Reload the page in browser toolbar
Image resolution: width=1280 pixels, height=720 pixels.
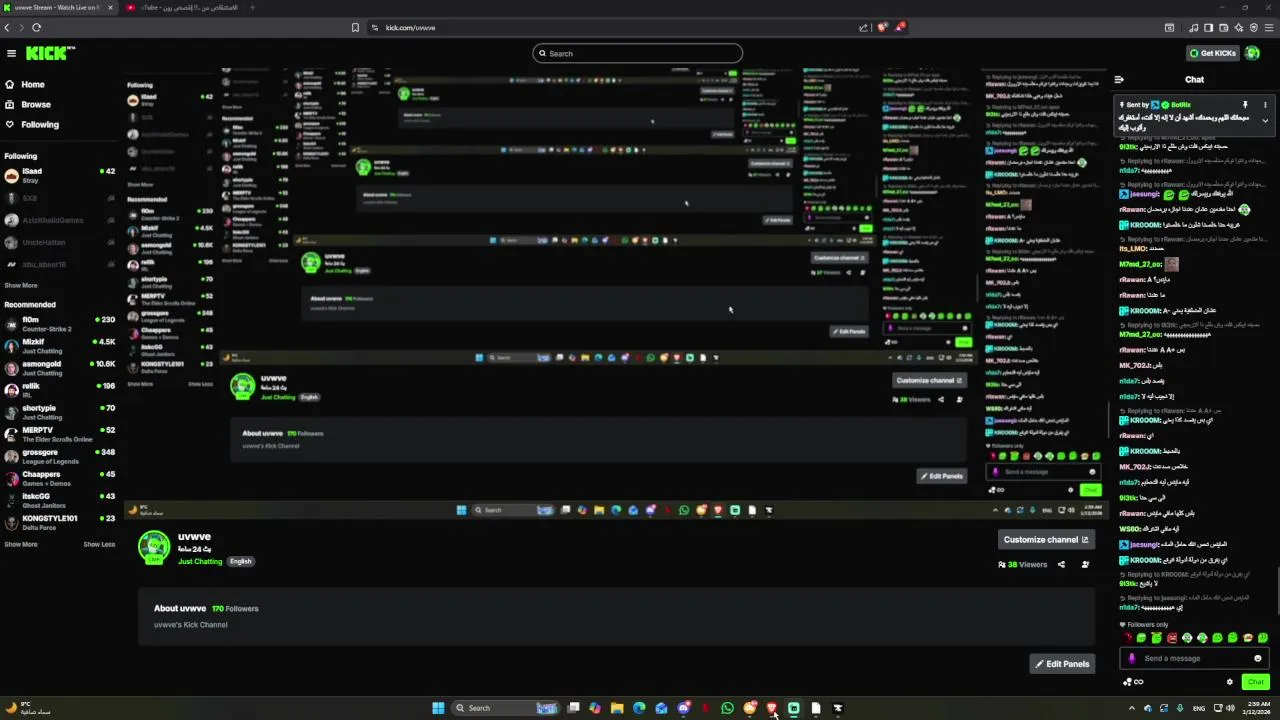pyautogui.click(x=36, y=28)
